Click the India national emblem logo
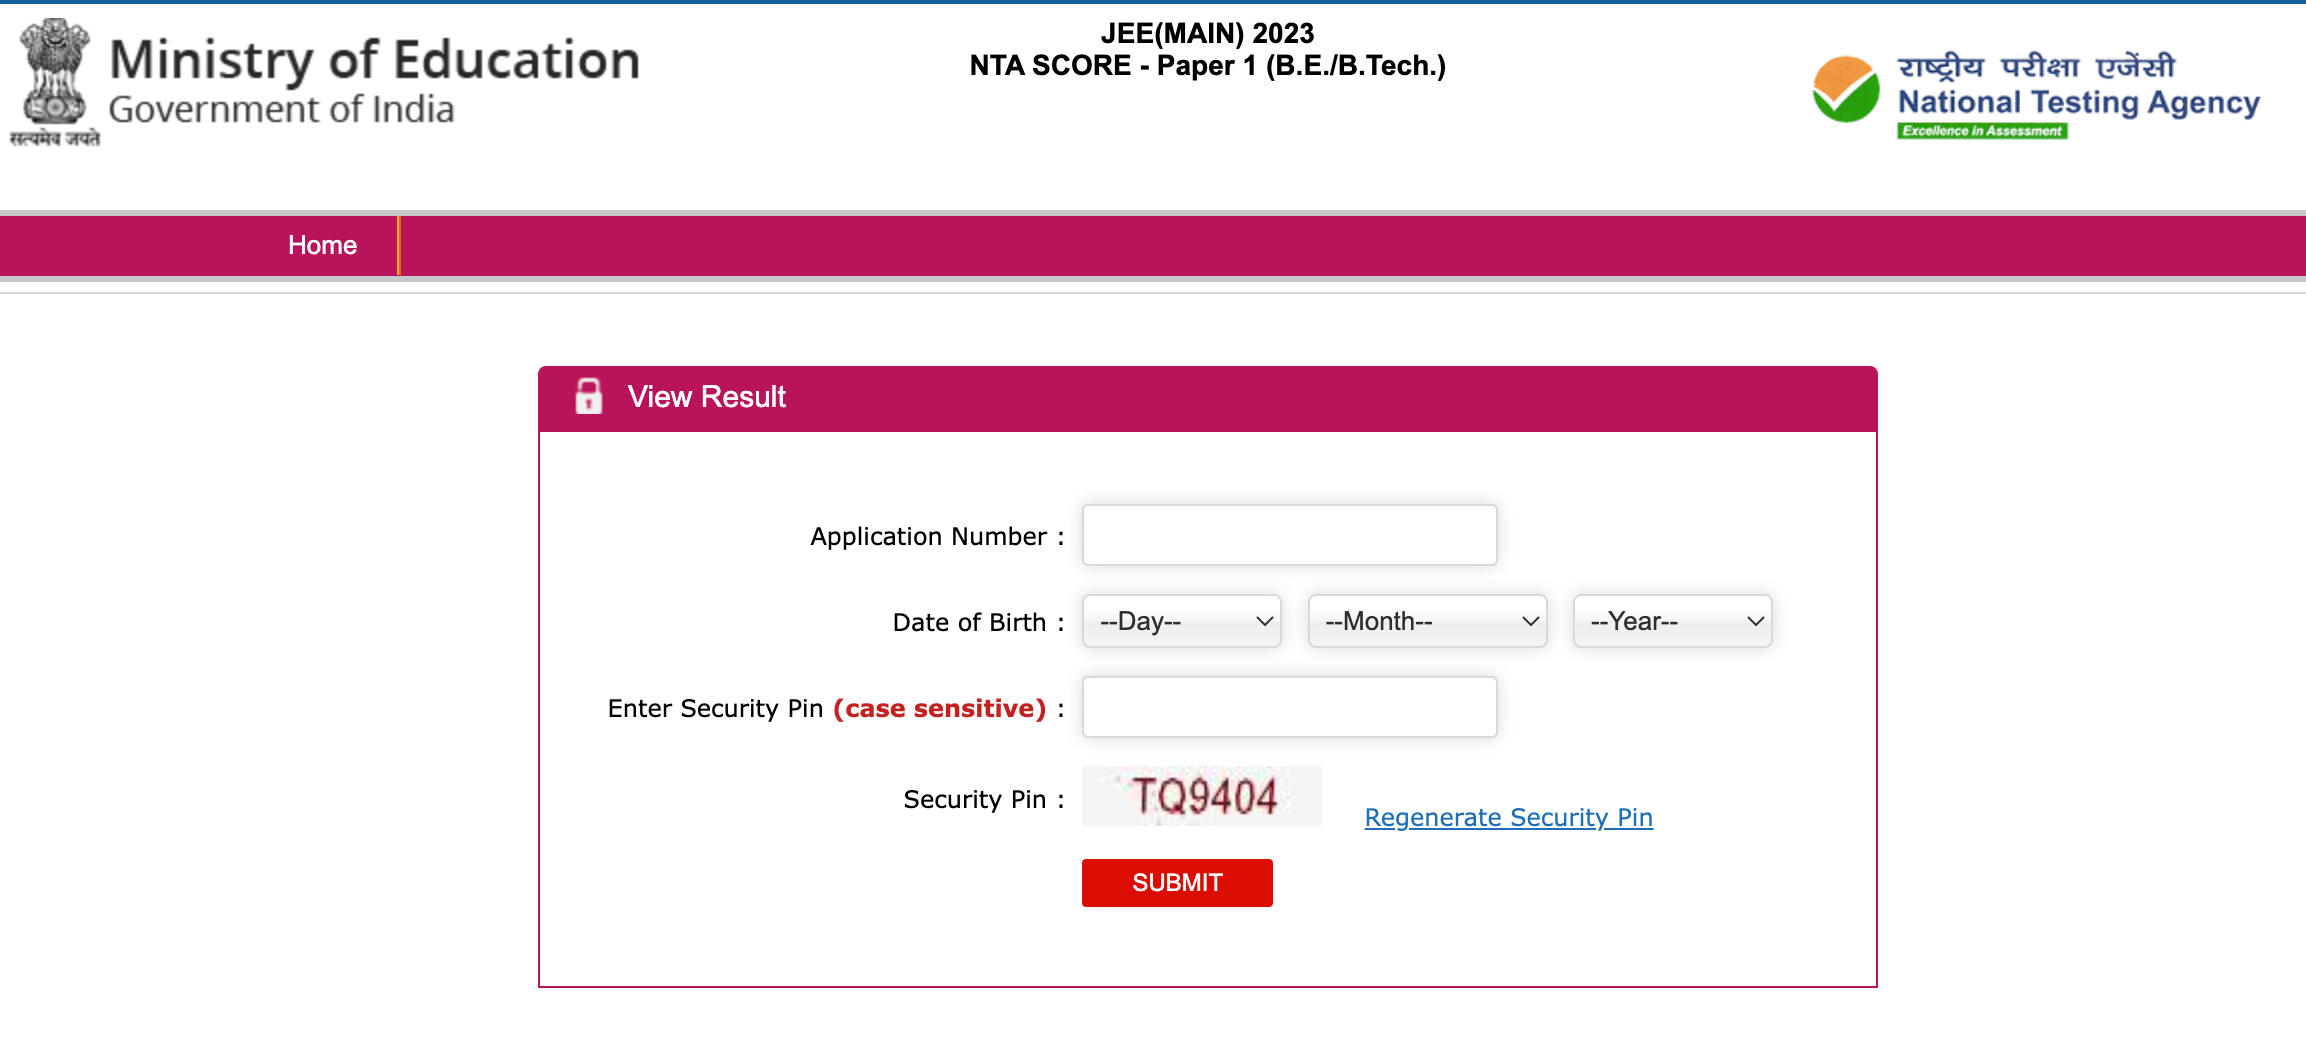The width and height of the screenshot is (2306, 1042). (x=55, y=82)
